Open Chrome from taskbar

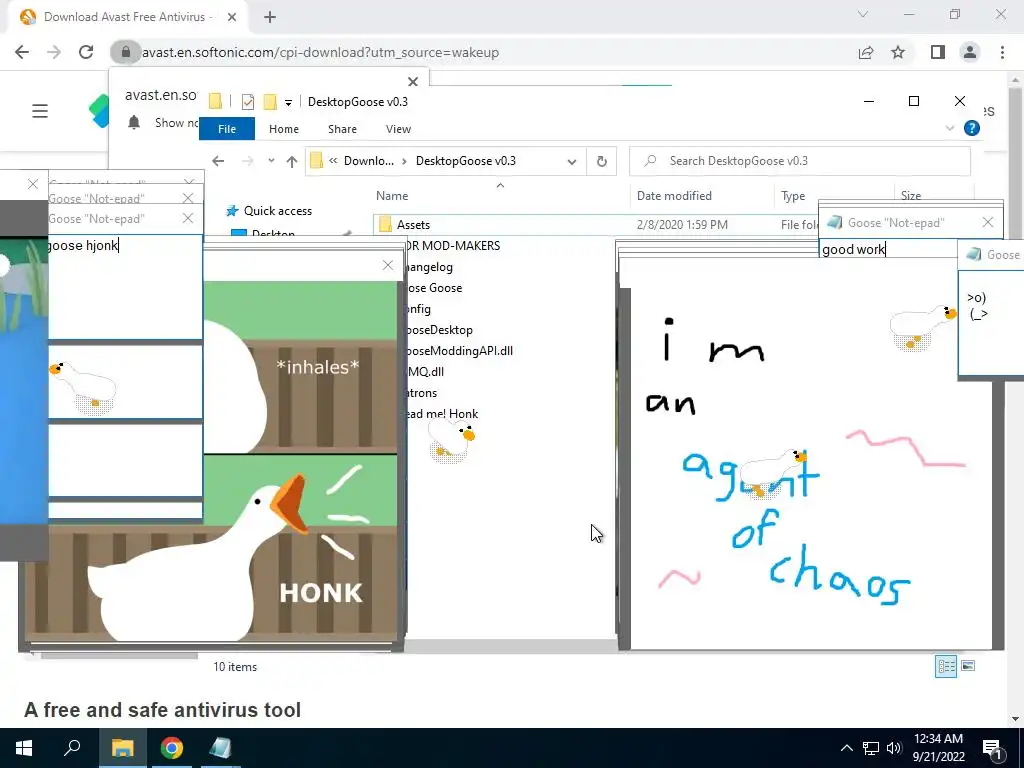172,748
